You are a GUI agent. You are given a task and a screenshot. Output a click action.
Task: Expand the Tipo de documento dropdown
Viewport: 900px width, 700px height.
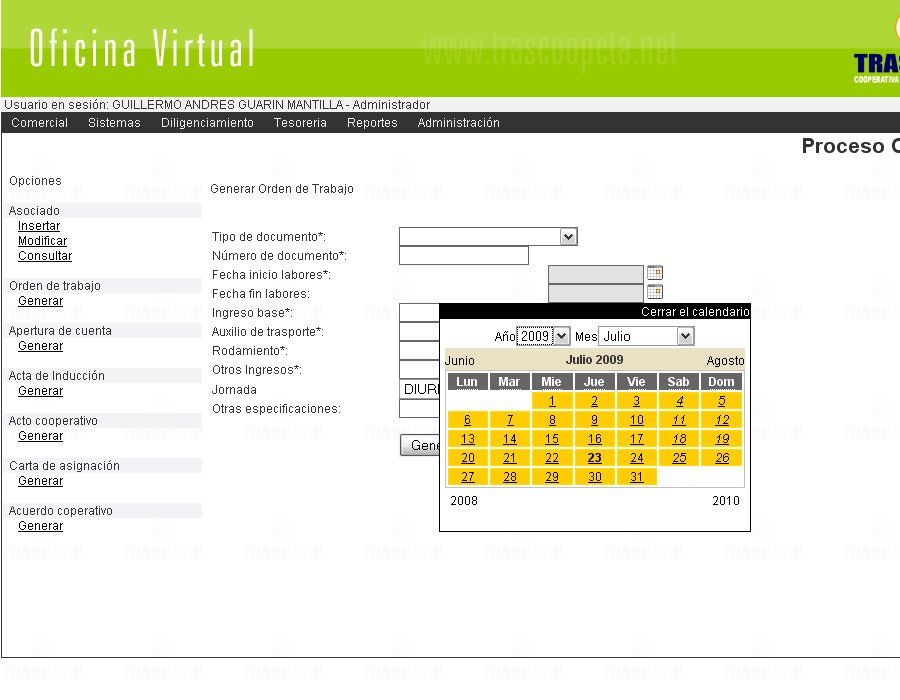pyautogui.click(x=568, y=237)
